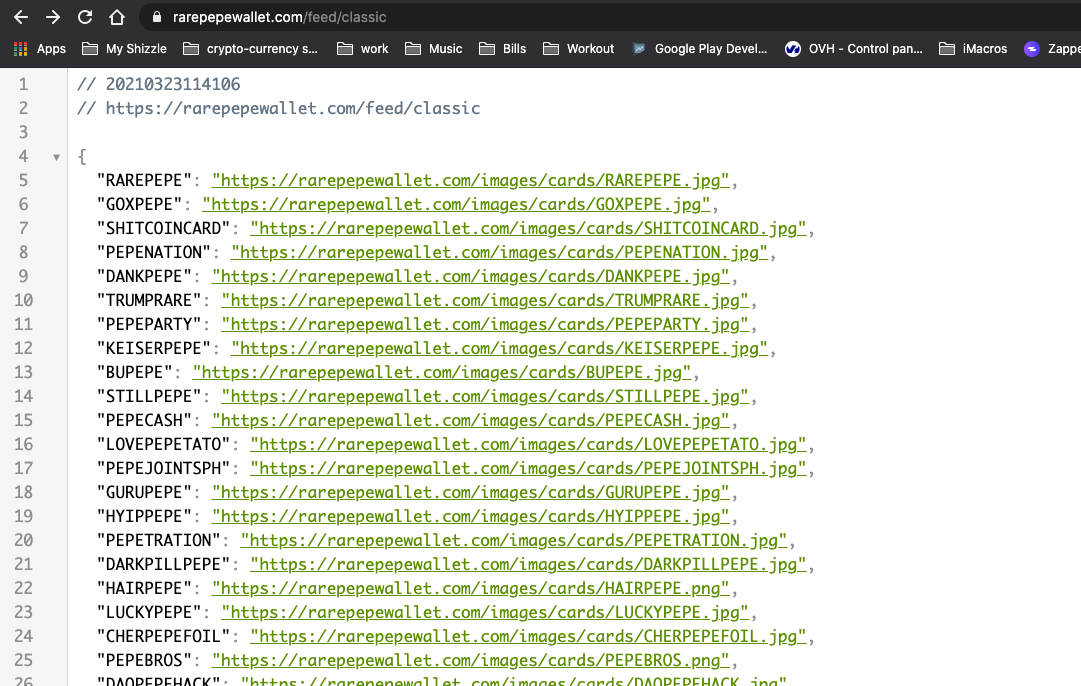Image resolution: width=1081 pixels, height=686 pixels.
Task: Open the HYIPPEPE.jpg image link
Action: point(470,516)
